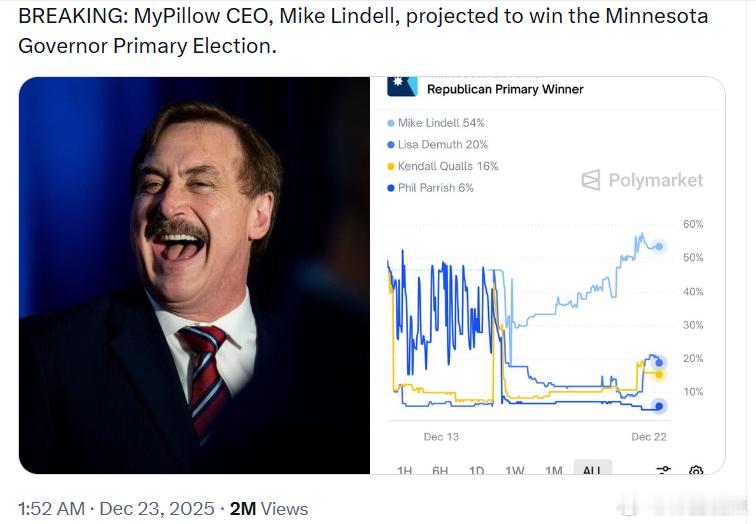This screenshot has height=524, width=756.
Task: Open the chart filter sliders icon
Action: point(663,470)
